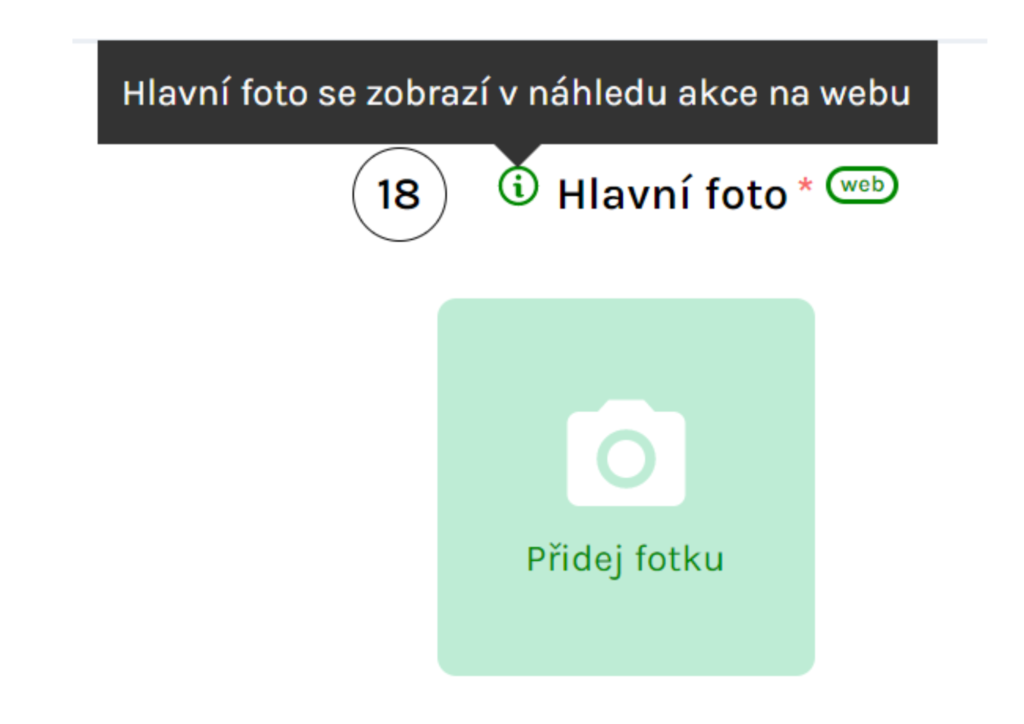1024x724 pixels.
Task: Open photo upload via Přidej fotku text
Action: [625, 559]
